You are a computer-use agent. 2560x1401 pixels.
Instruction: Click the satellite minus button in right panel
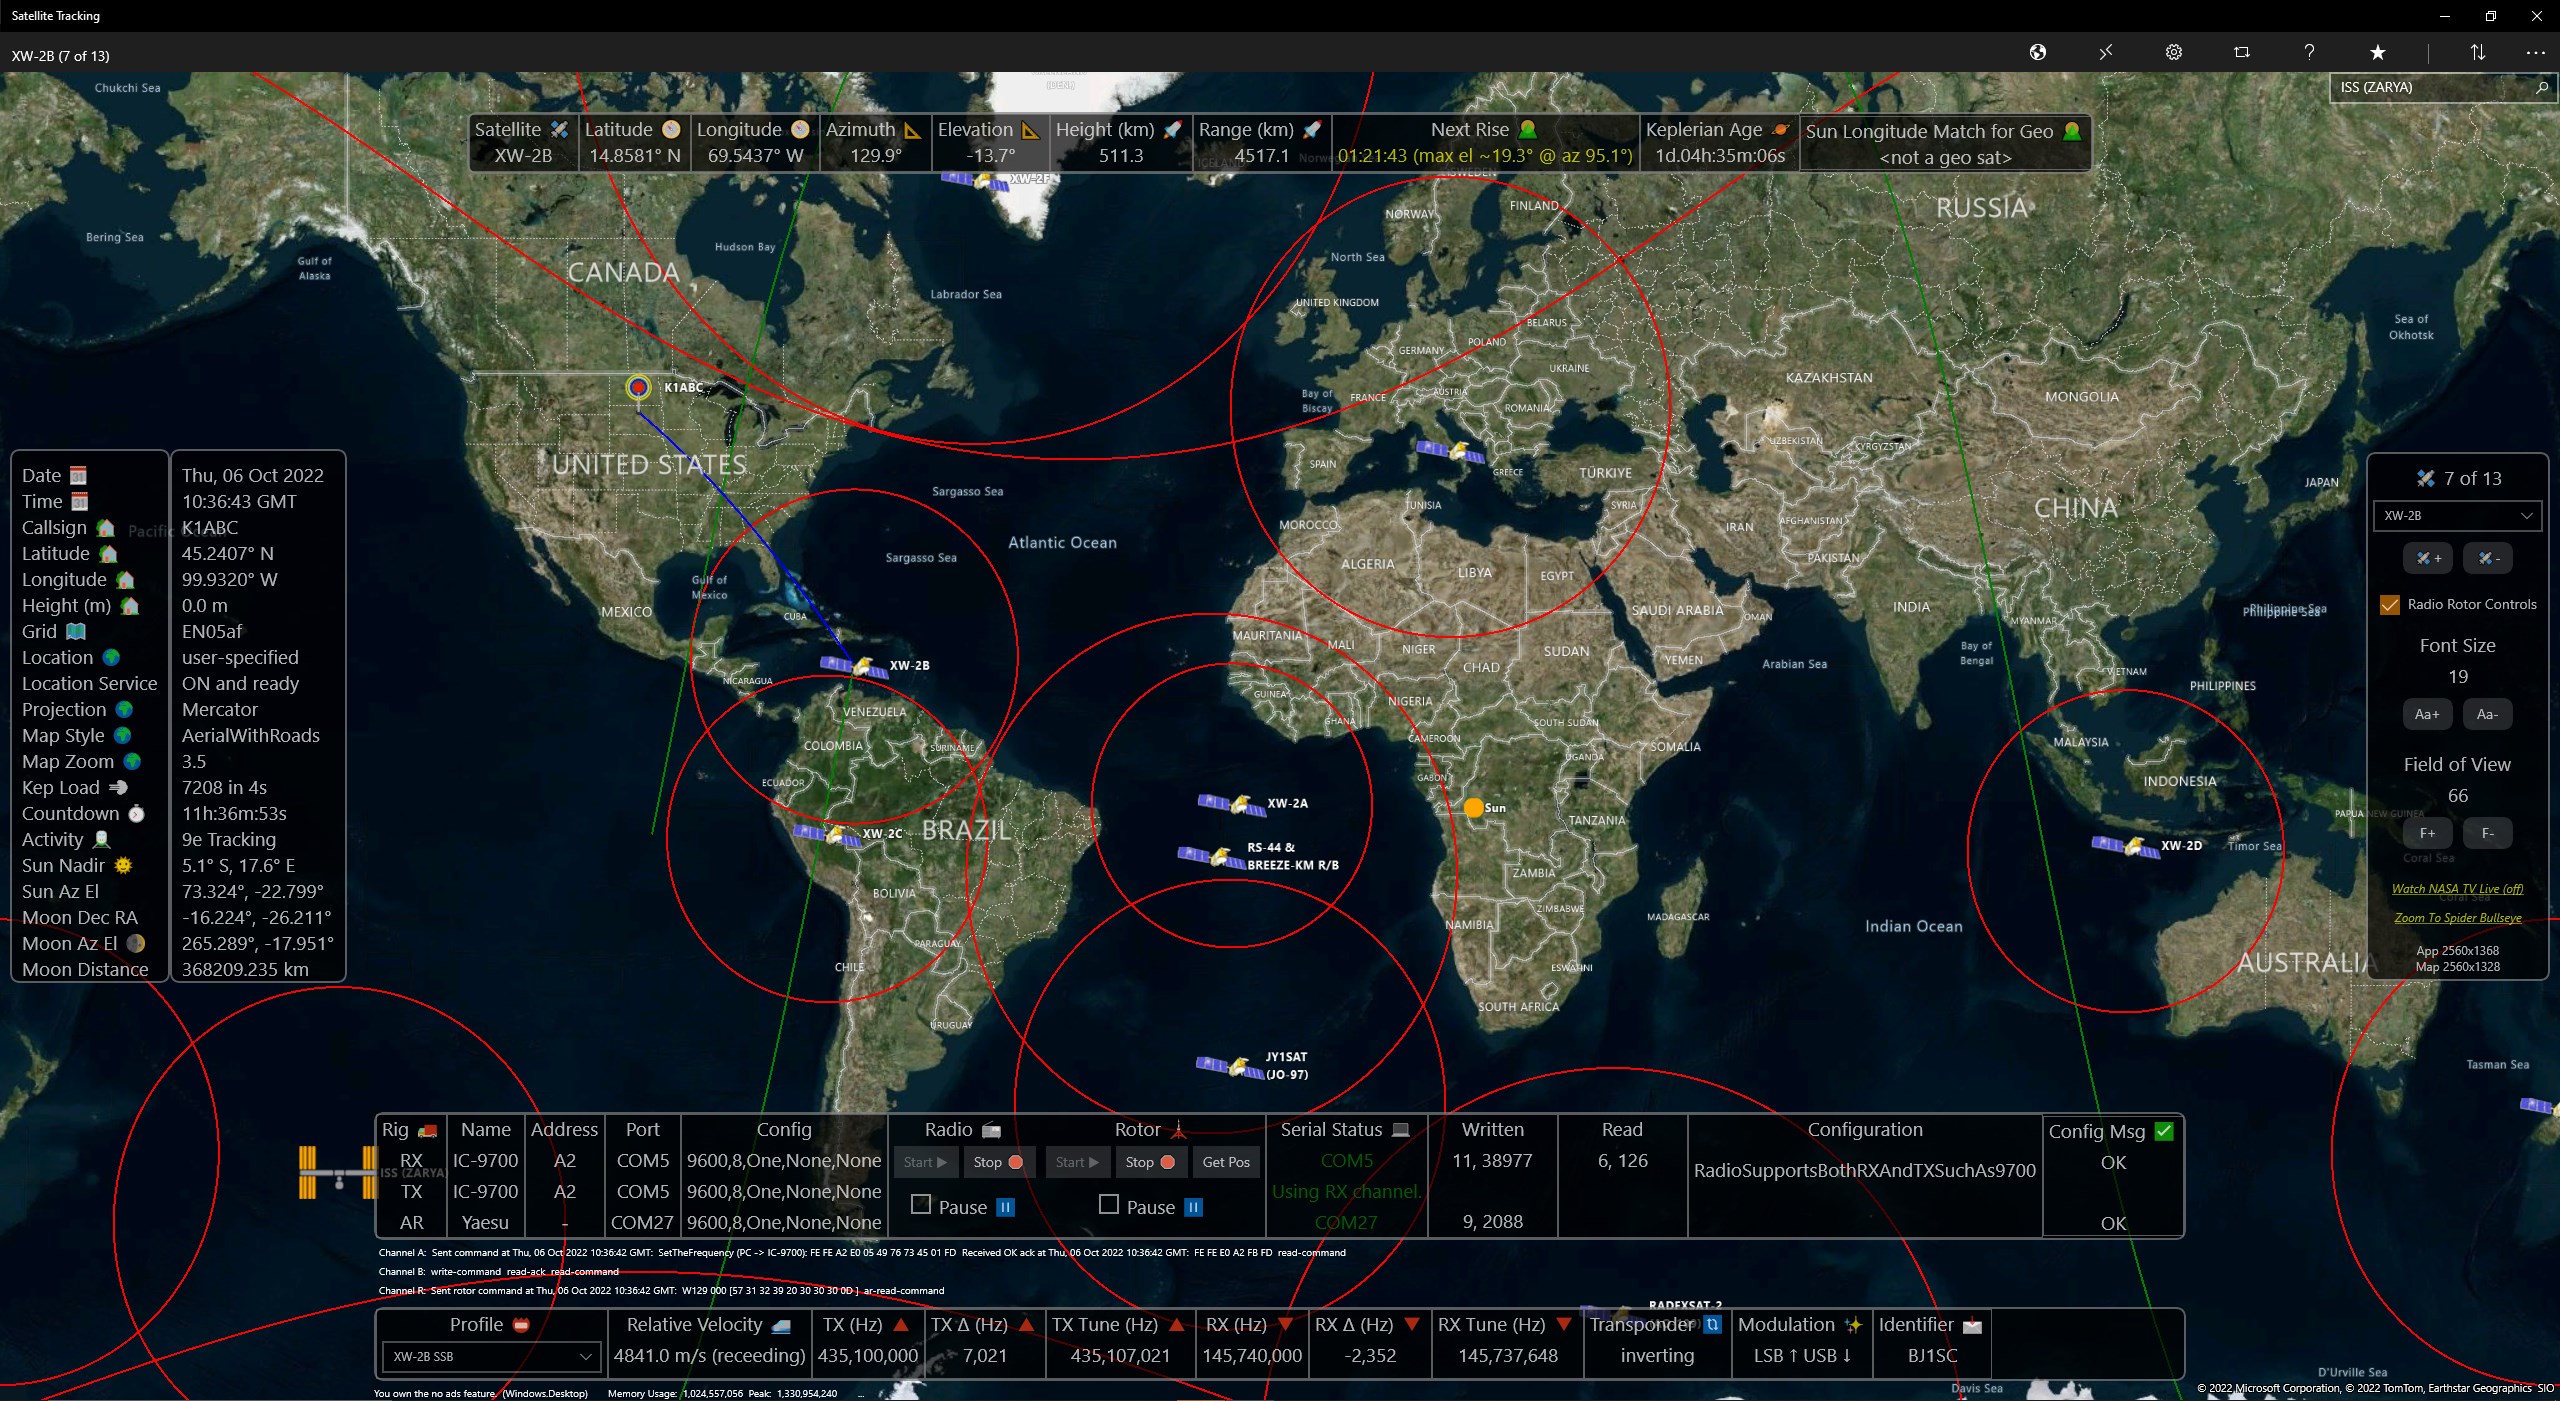(x=2488, y=558)
